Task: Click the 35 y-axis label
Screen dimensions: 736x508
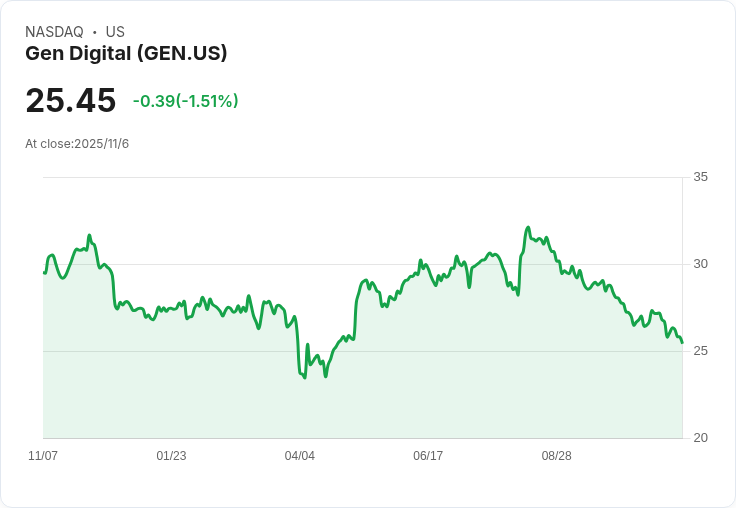Action: [x=700, y=177]
